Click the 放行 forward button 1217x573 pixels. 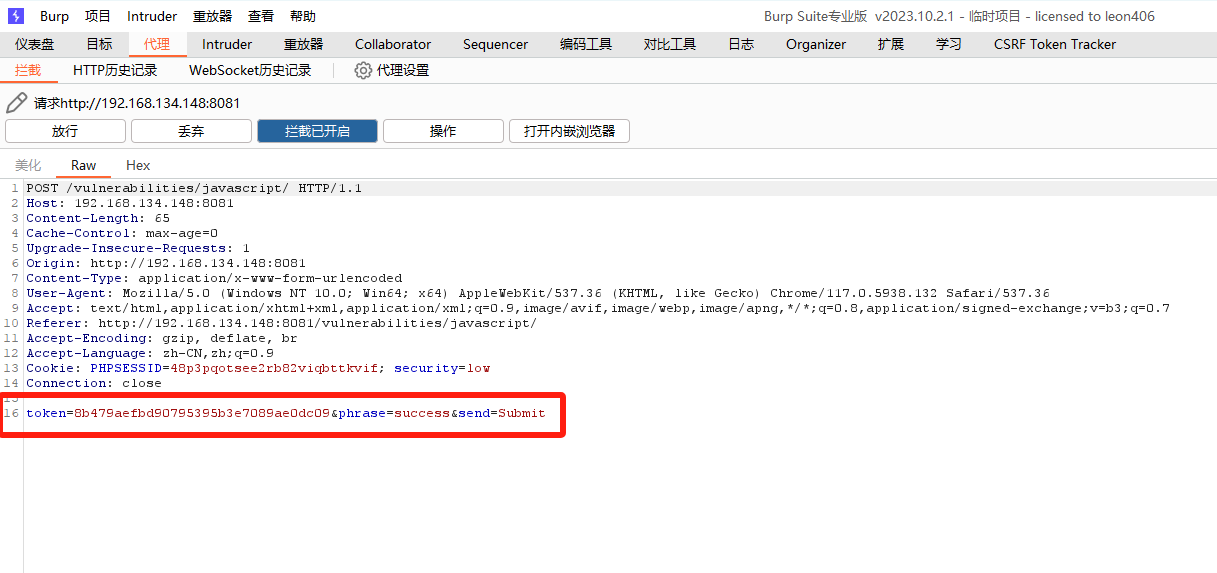65,131
